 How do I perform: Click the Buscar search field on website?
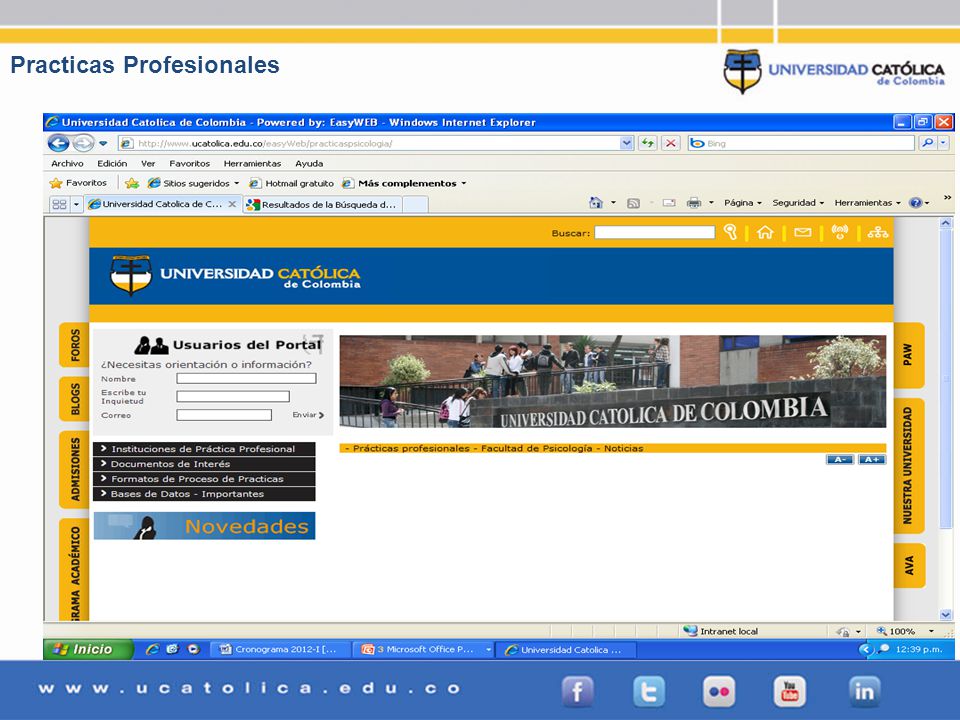[x=654, y=232]
